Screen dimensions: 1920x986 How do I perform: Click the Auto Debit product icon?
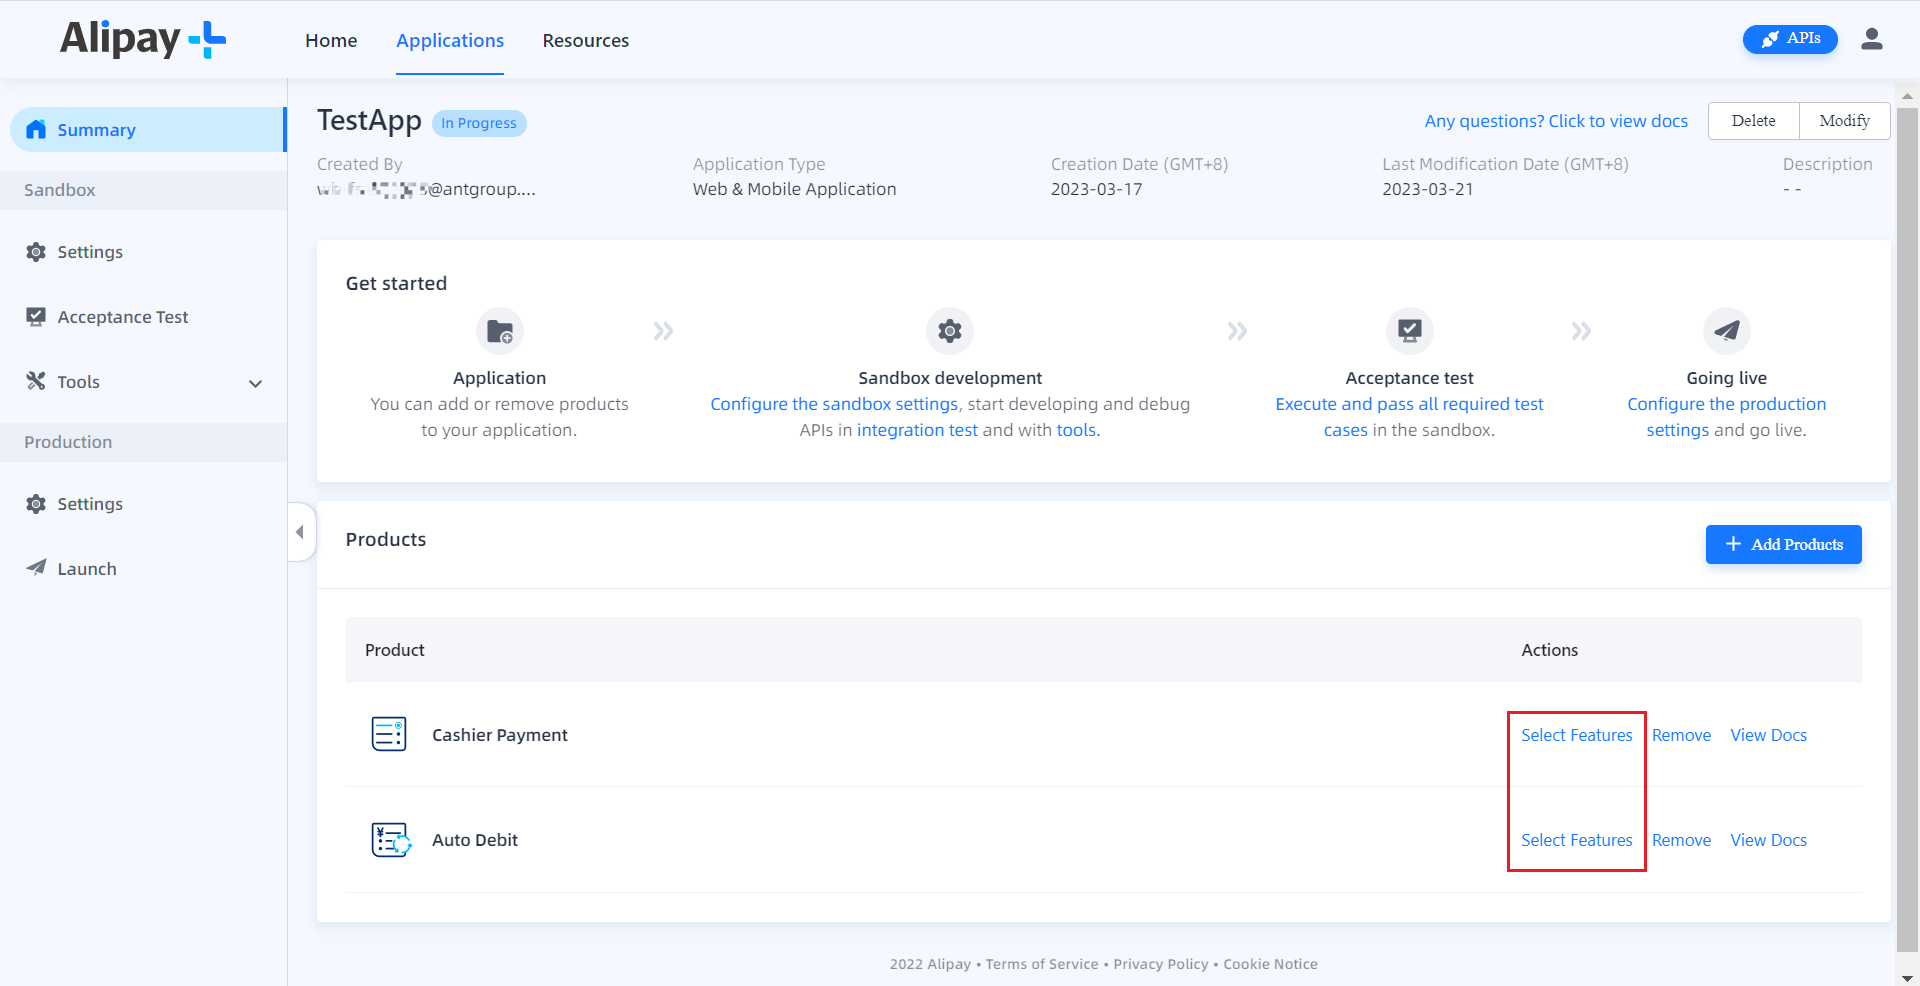click(389, 840)
